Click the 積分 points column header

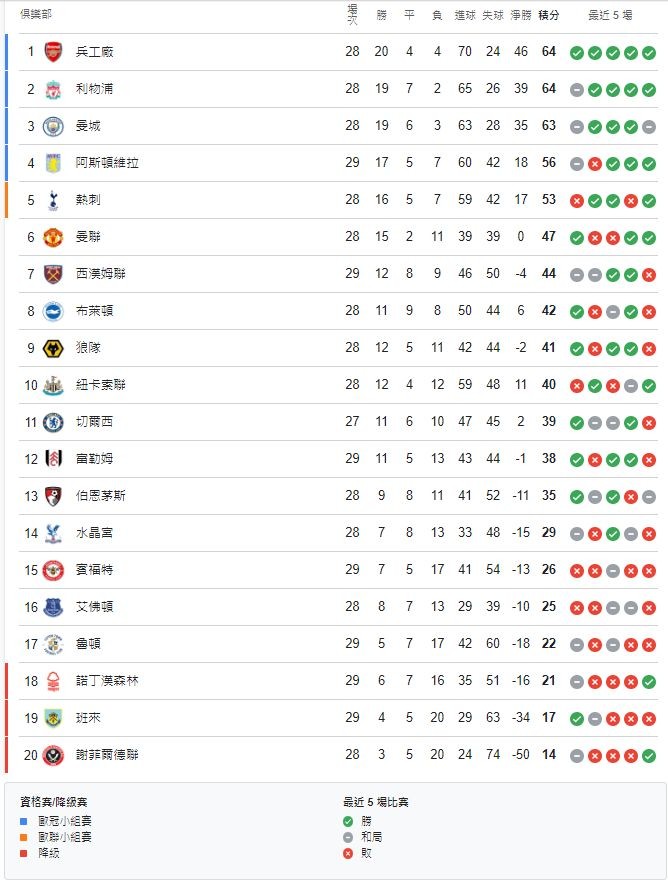pyautogui.click(x=549, y=15)
